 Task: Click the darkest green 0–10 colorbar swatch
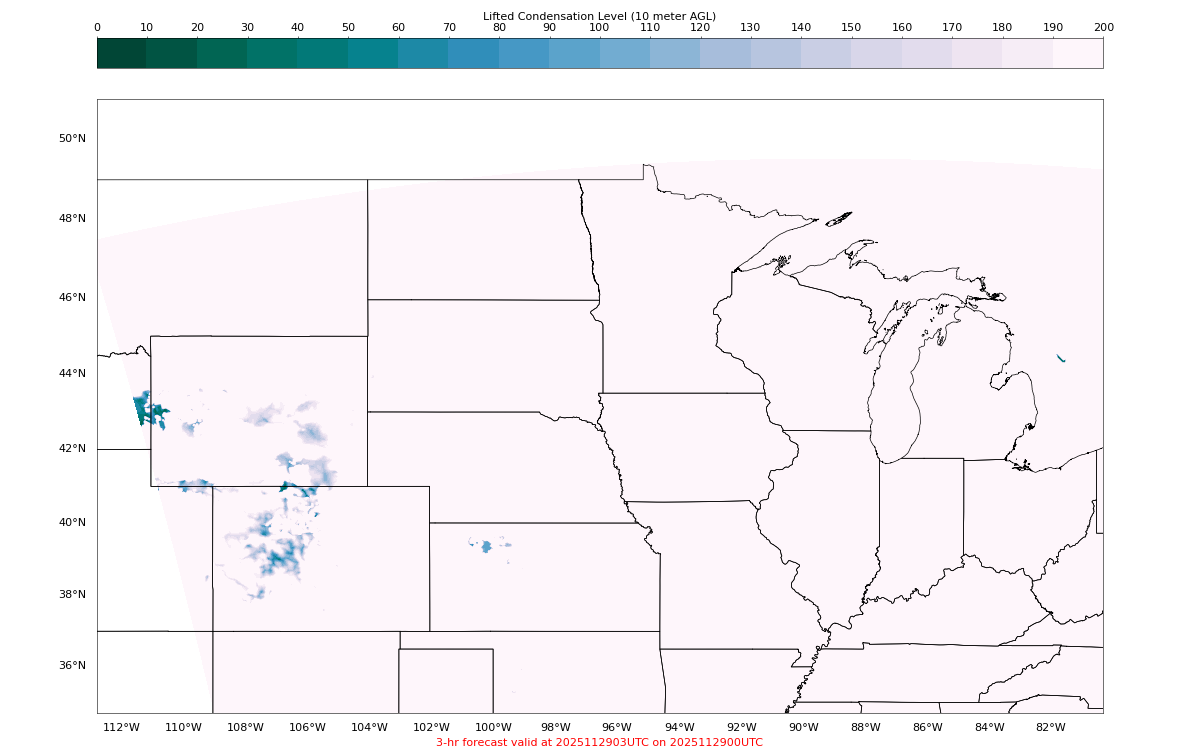click(122, 53)
